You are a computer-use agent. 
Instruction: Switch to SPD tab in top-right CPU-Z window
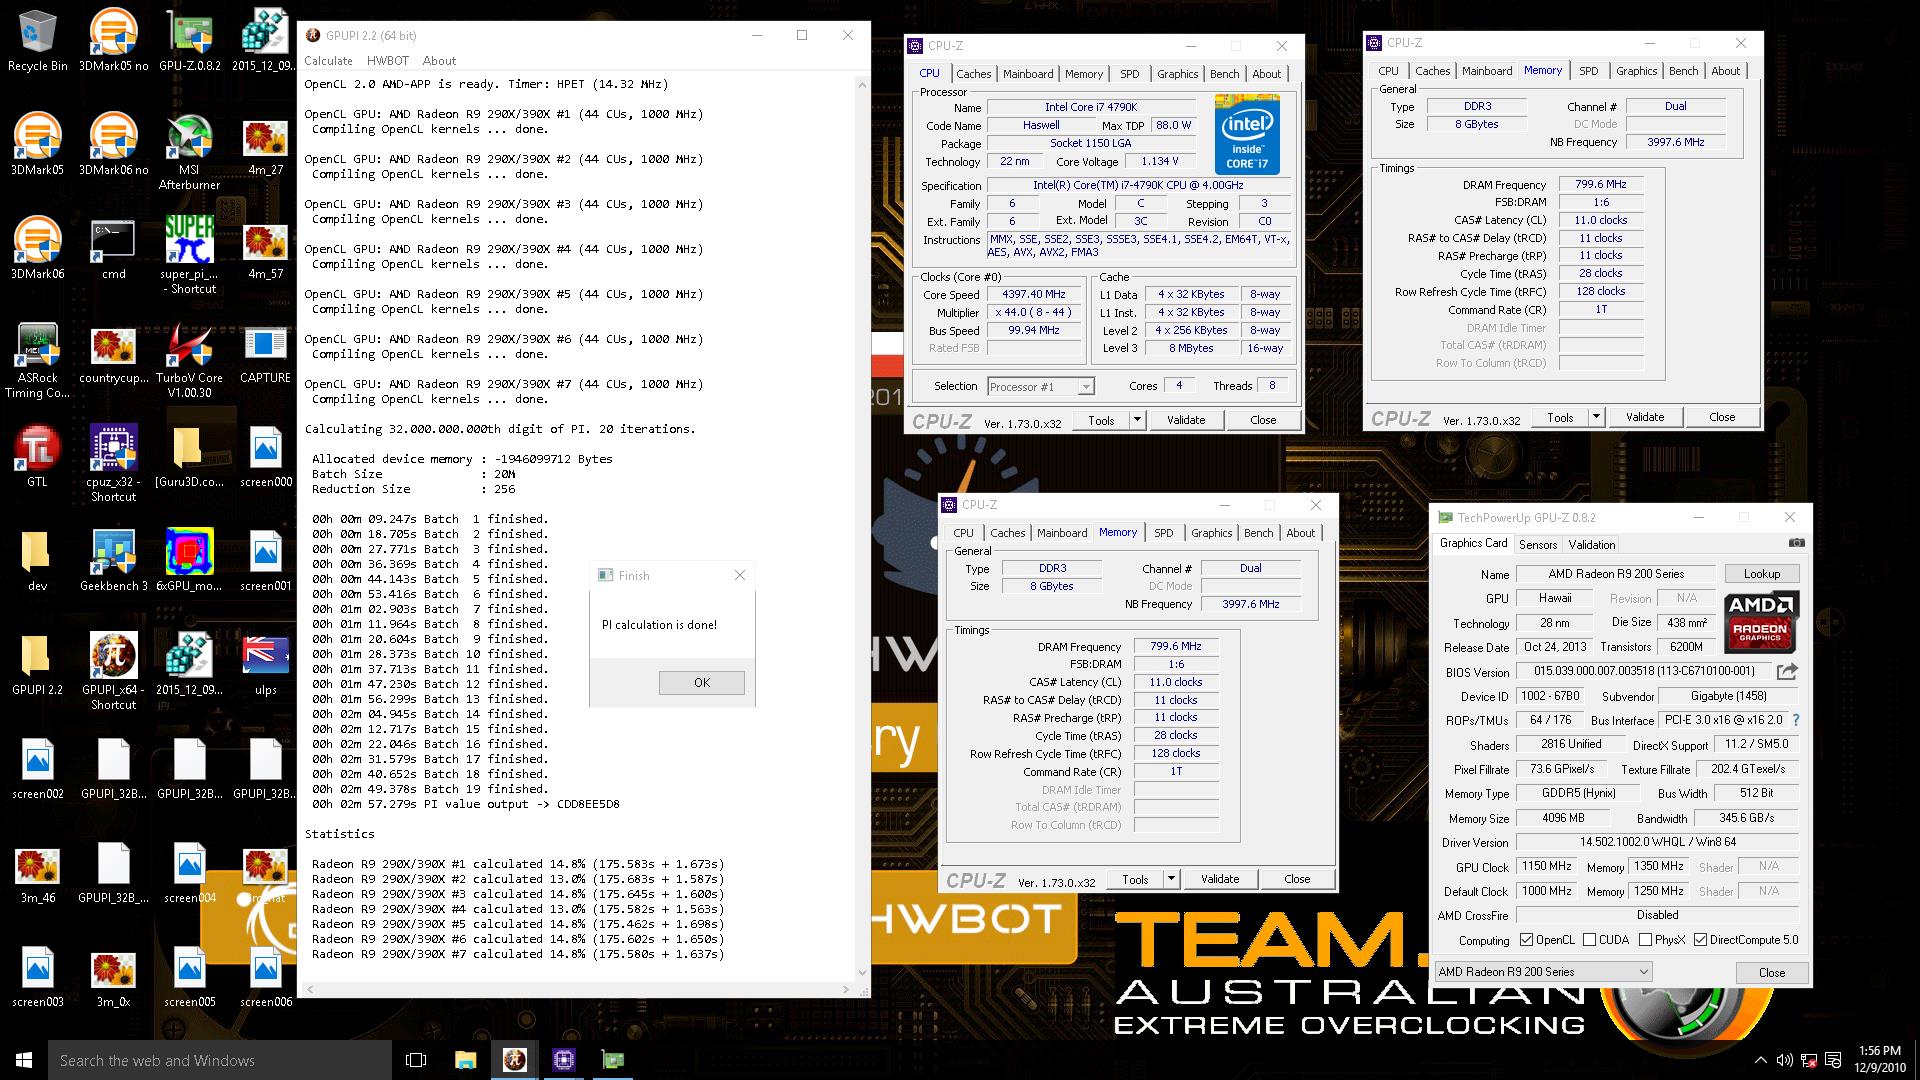click(1588, 71)
